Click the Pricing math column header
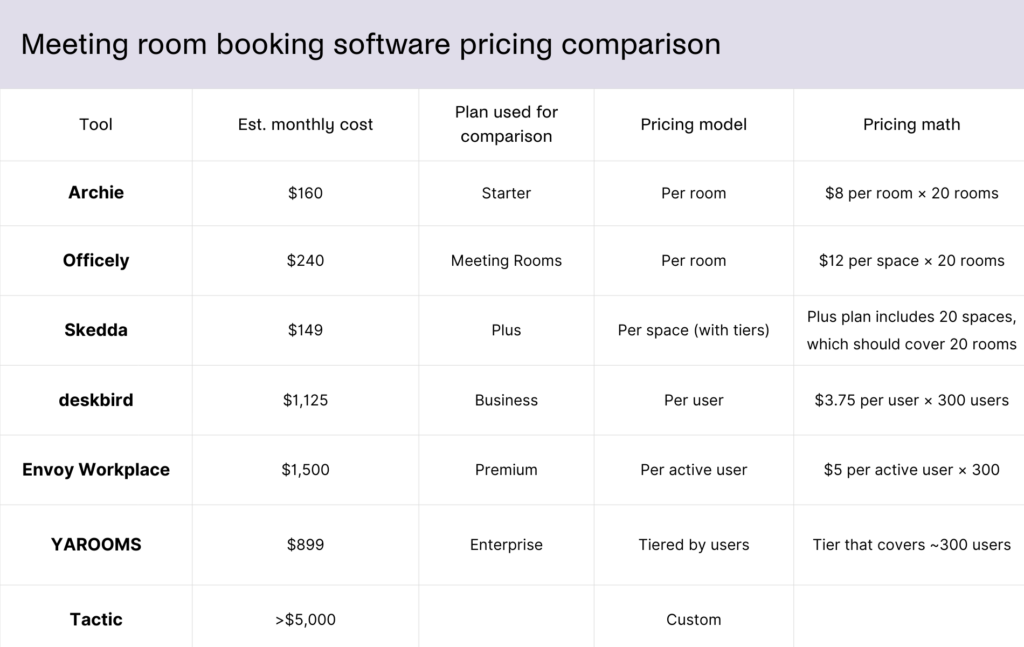1024x647 pixels. point(911,125)
